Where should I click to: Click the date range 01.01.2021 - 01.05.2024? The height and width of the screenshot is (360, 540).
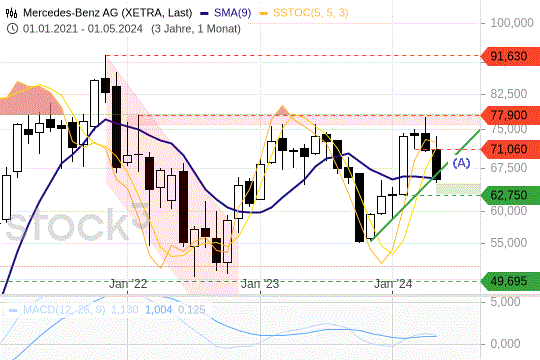coord(83,29)
